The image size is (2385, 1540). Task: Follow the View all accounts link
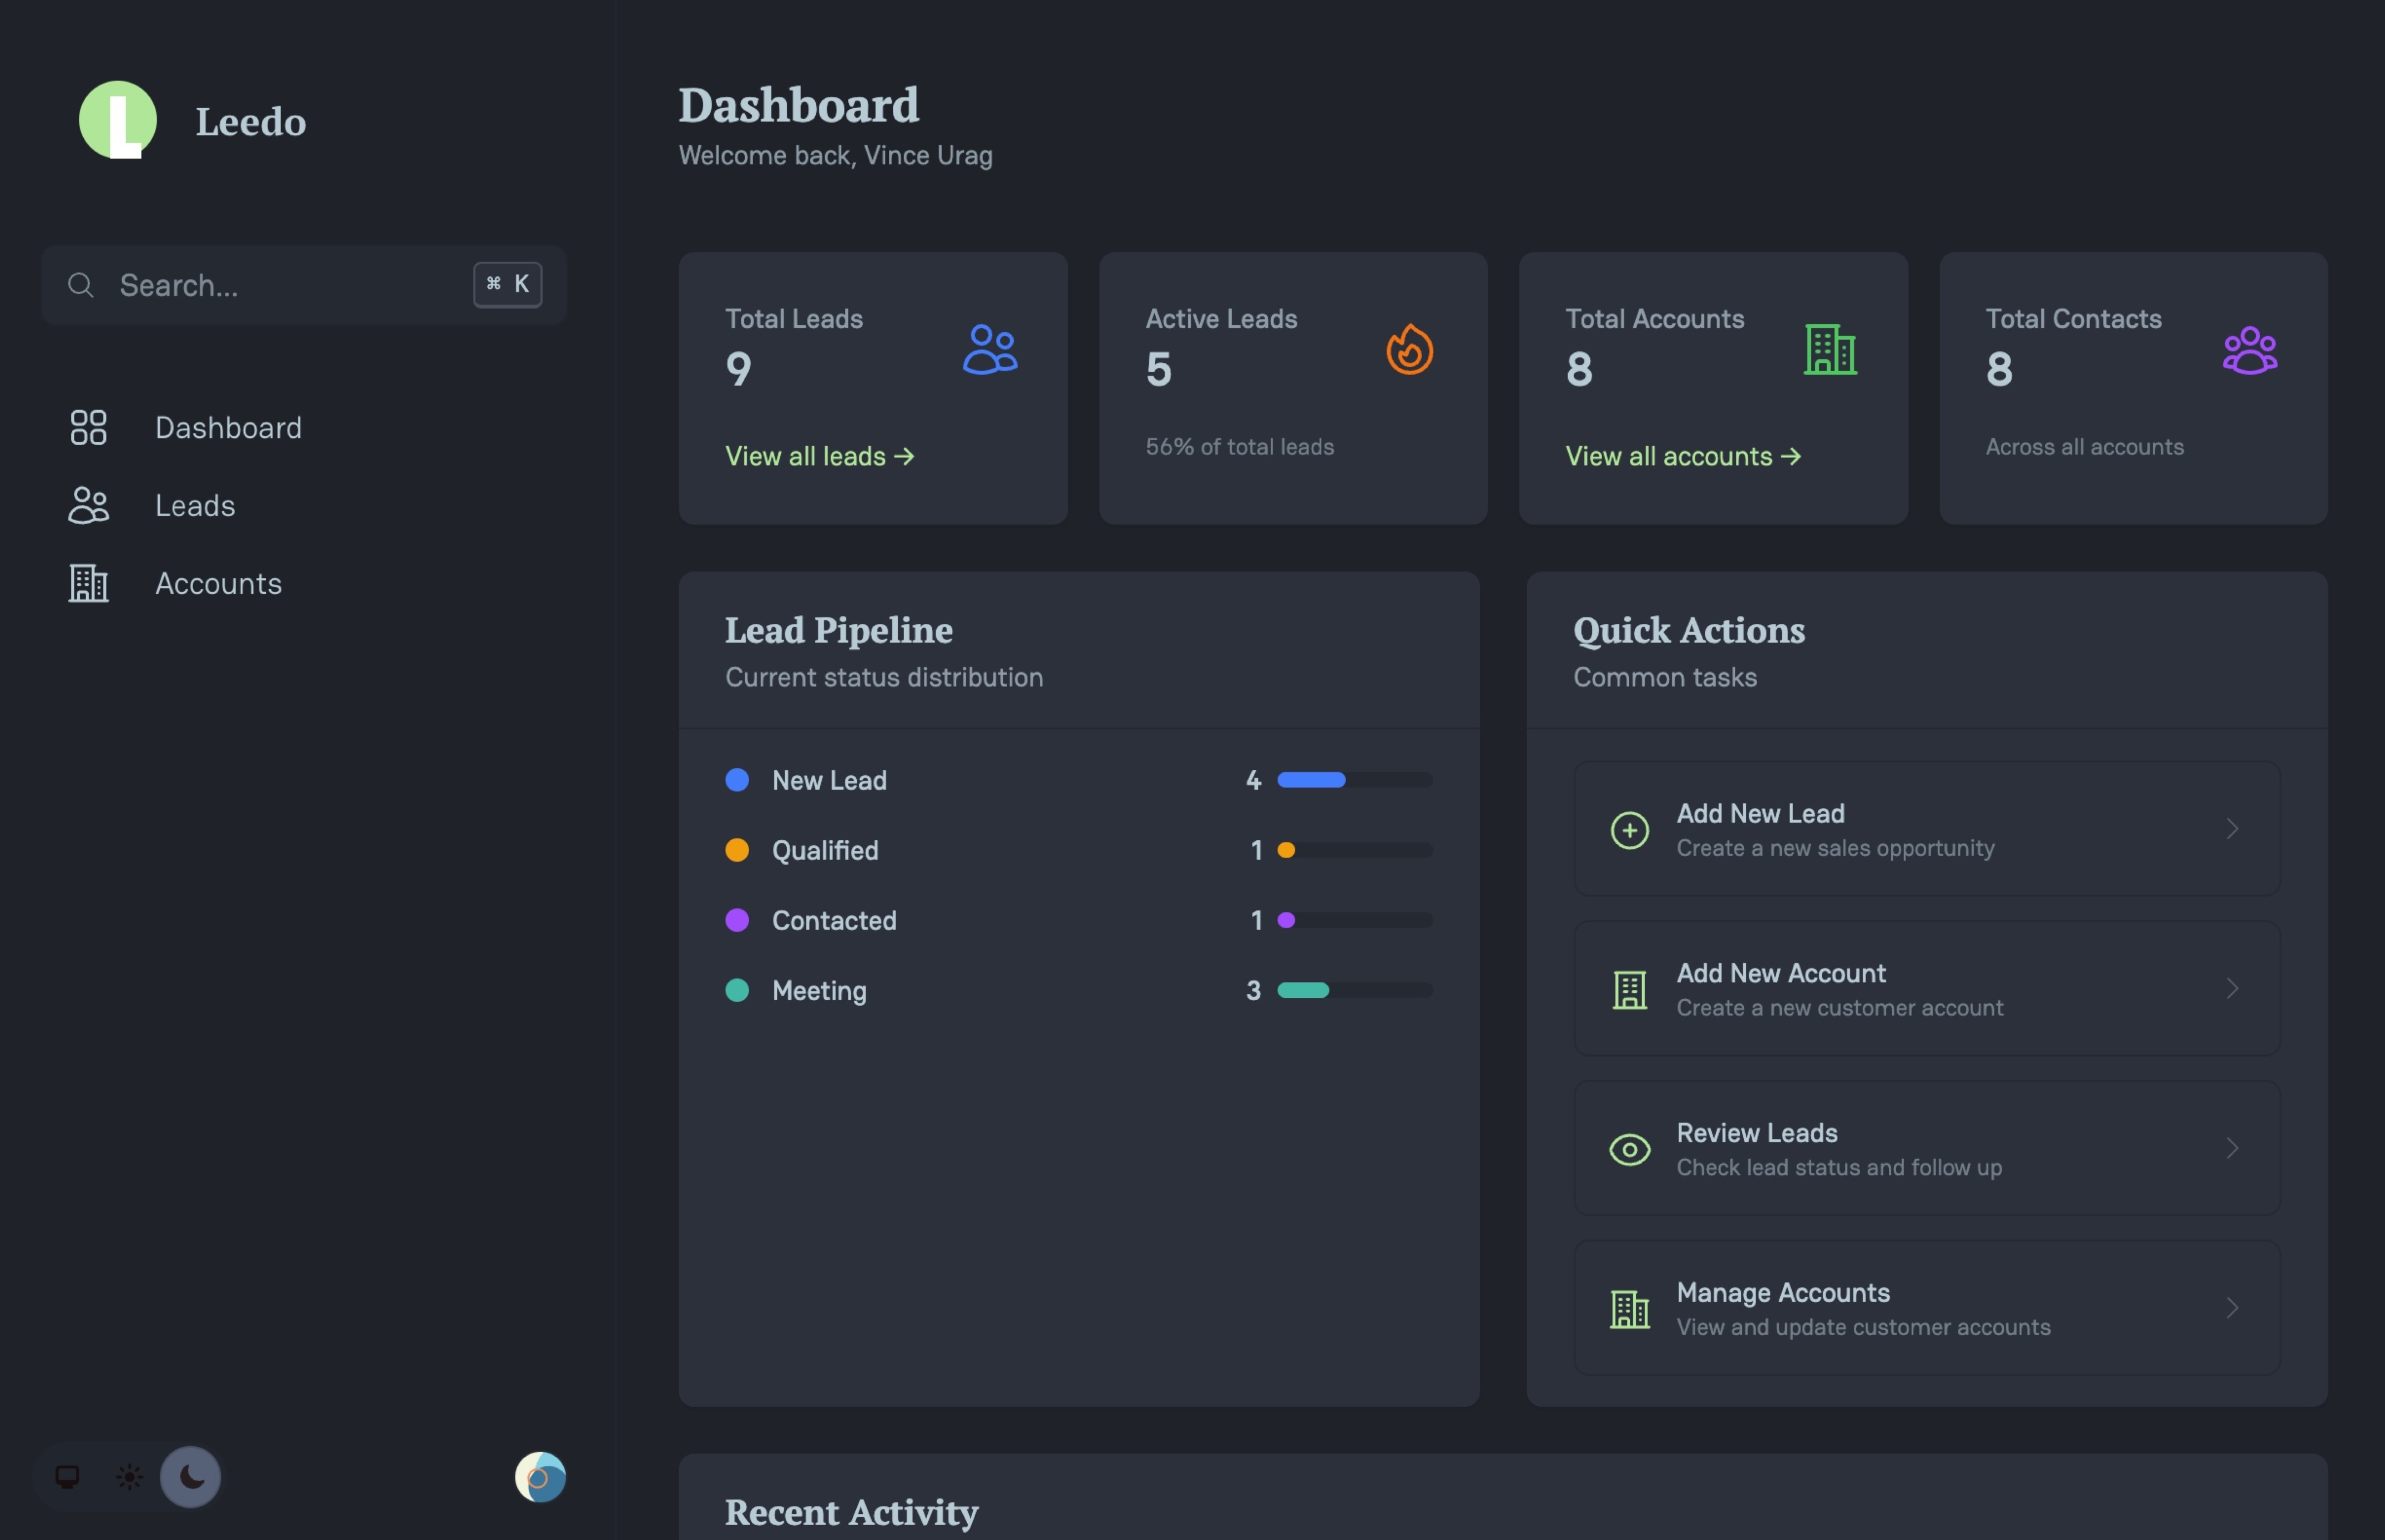[1681, 456]
